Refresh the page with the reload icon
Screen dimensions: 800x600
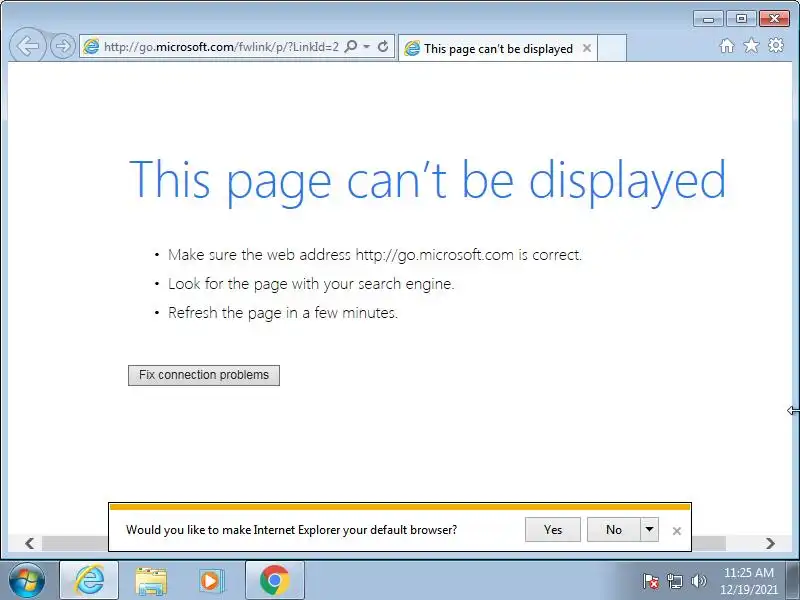pos(383,46)
